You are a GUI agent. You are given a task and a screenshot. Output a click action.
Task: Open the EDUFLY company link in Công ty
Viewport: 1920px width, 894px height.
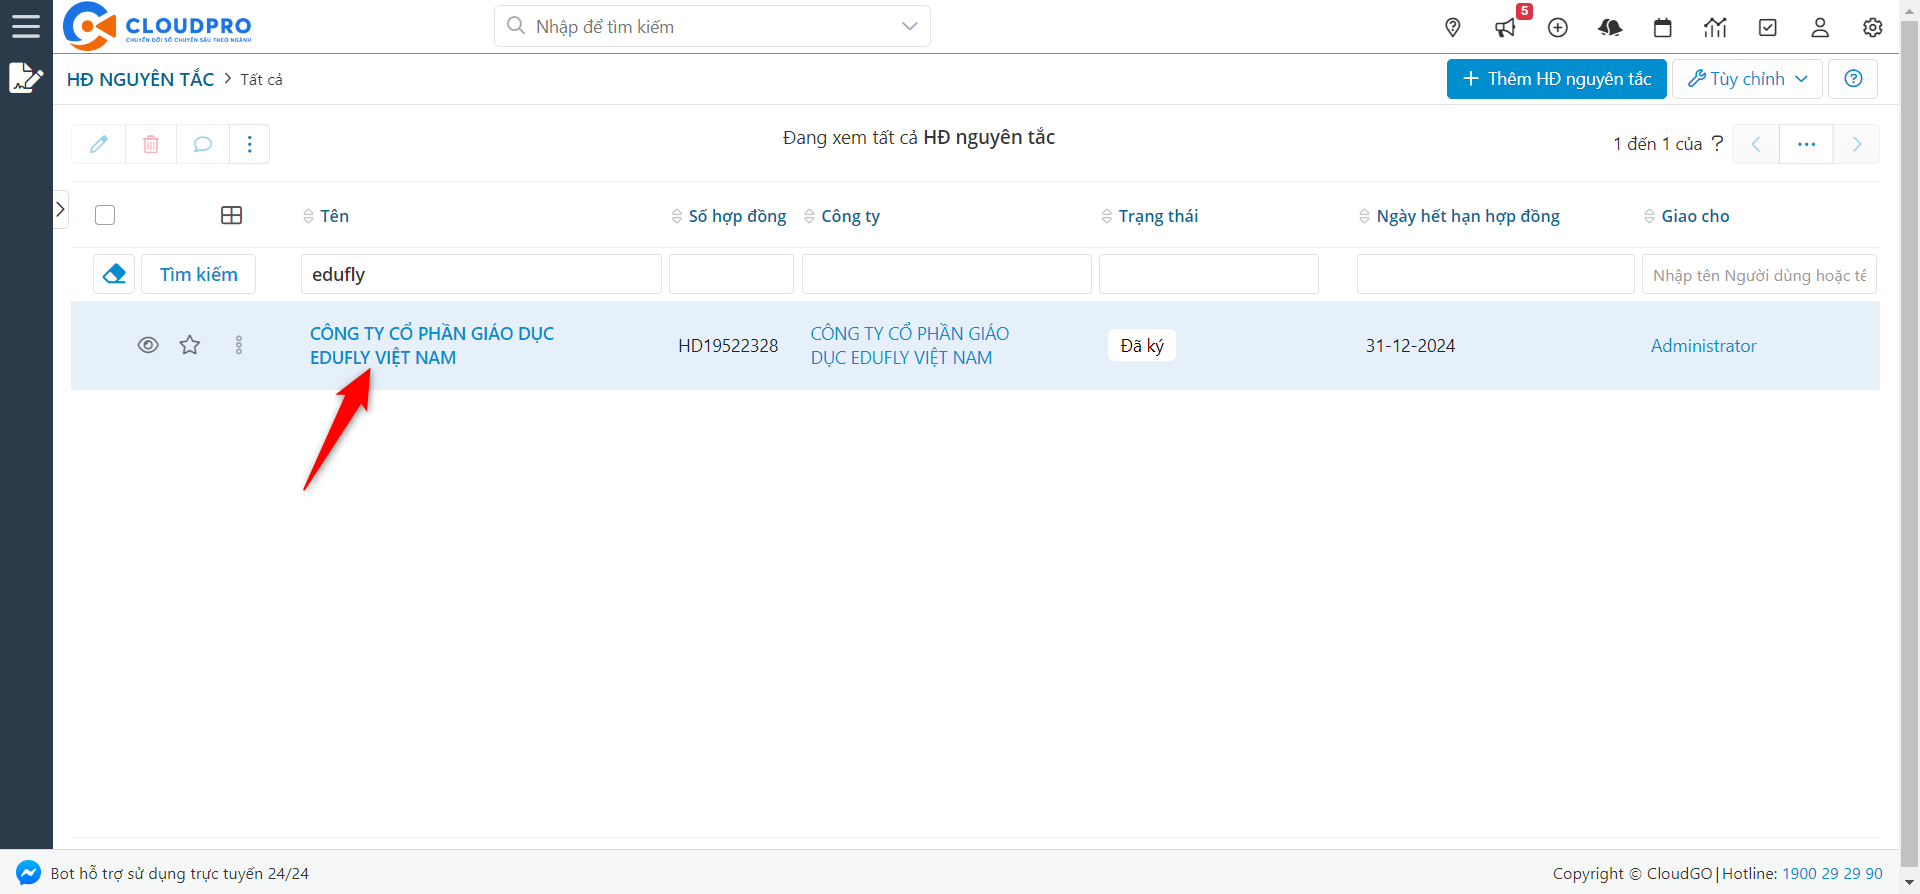910,345
